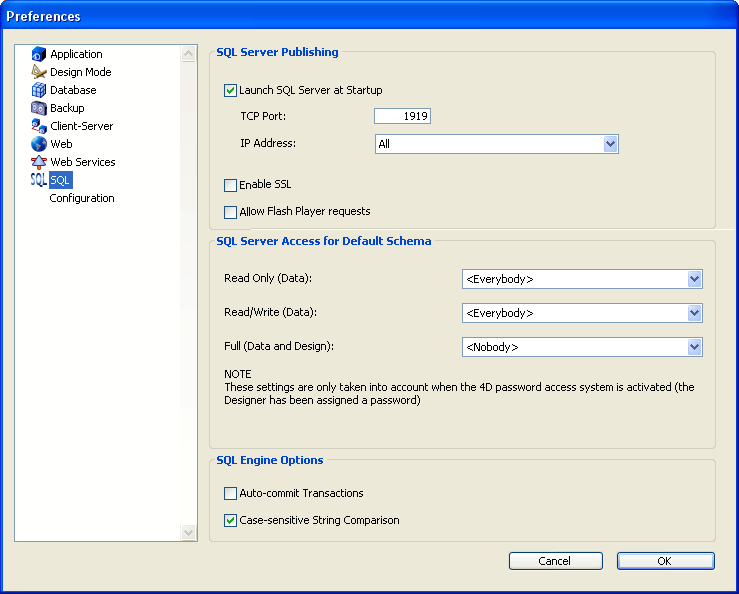Click the SQL icon in sidebar
This screenshot has height=594, width=739.
click(x=39, y=180)
